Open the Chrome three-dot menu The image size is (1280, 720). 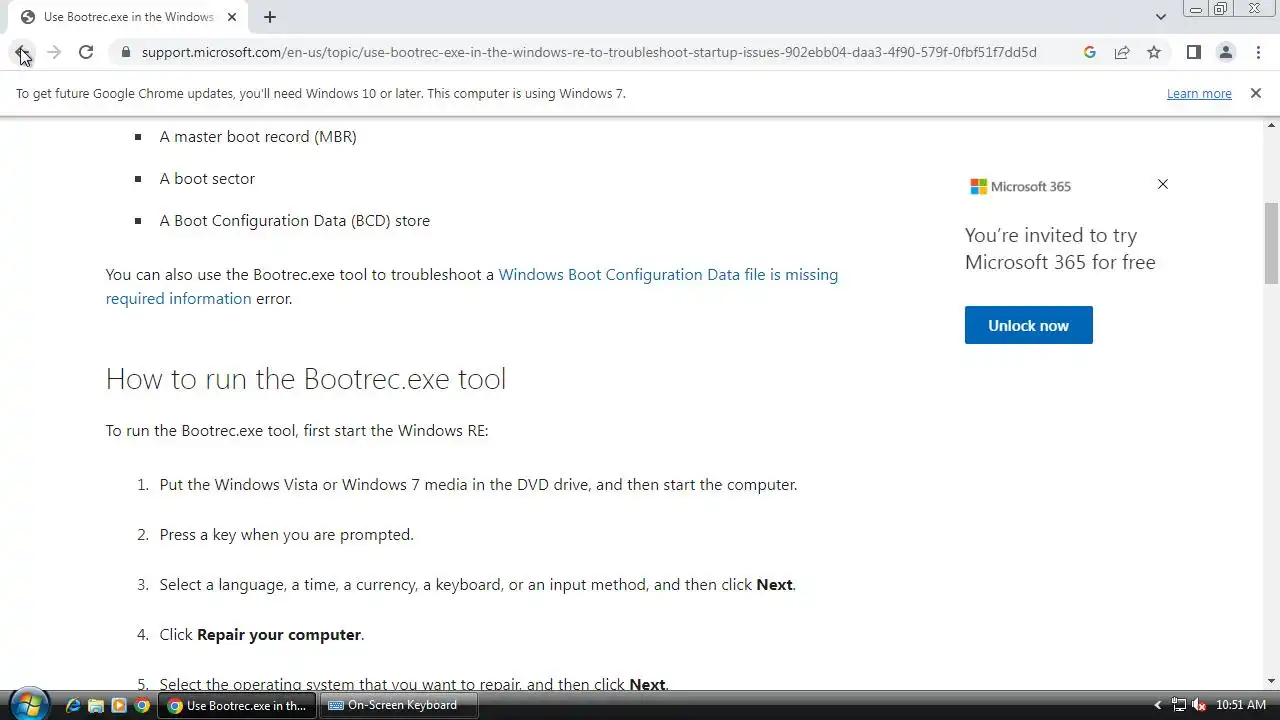tap(1258, 52)
